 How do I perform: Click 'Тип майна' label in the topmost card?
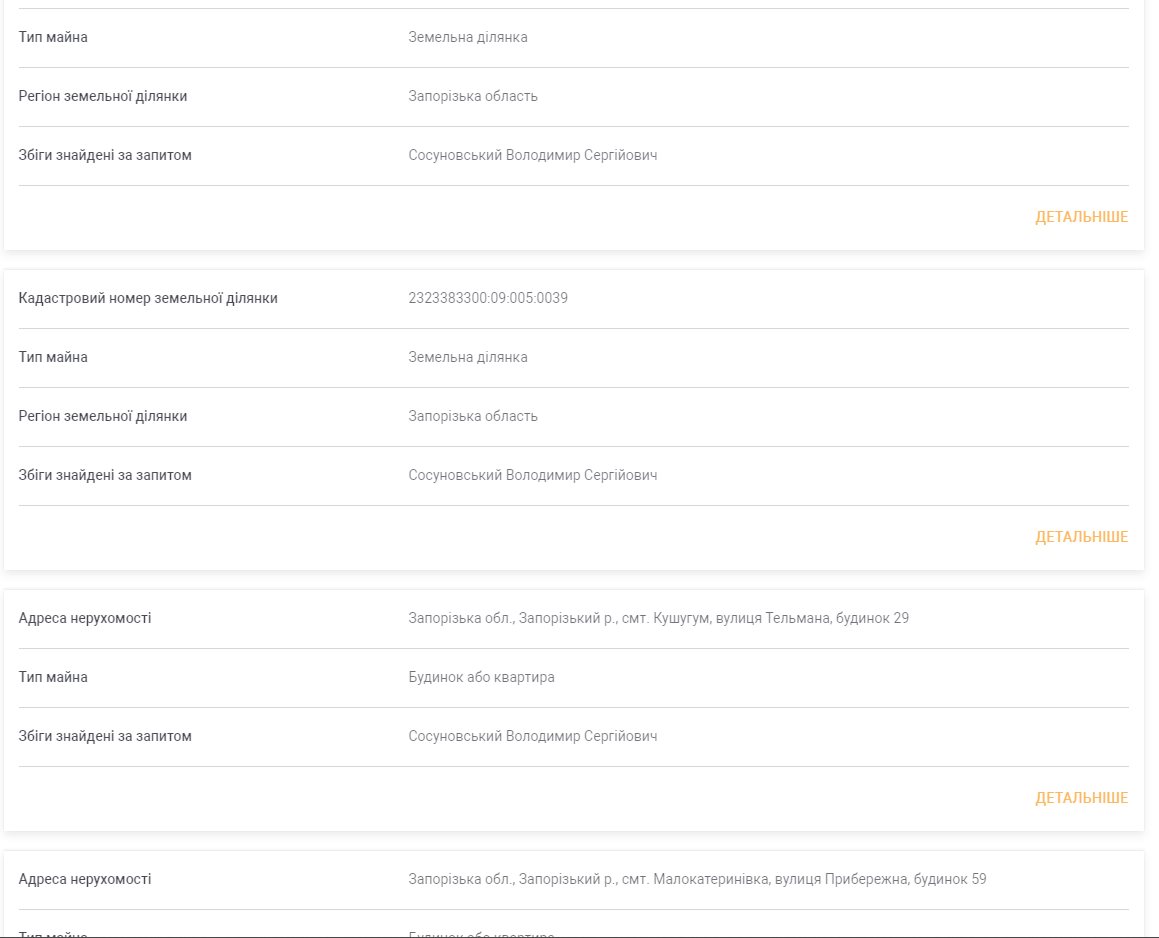(53, 37)
